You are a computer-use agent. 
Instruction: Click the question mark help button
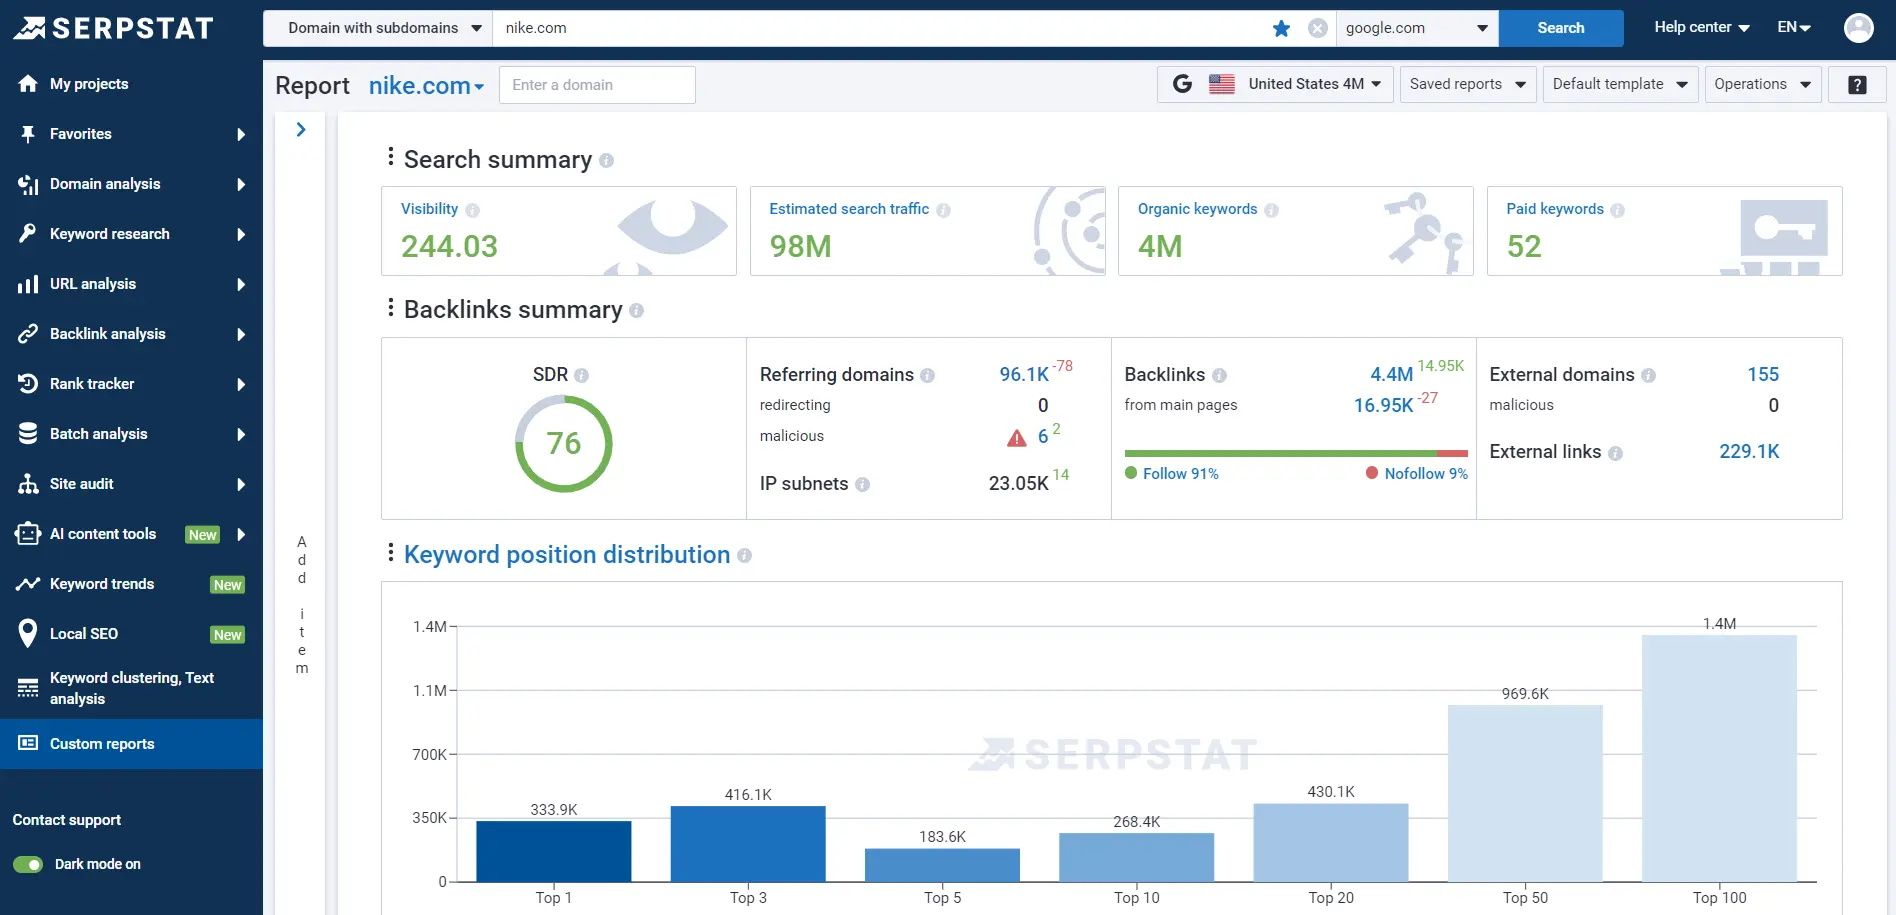click(1857, 85)
